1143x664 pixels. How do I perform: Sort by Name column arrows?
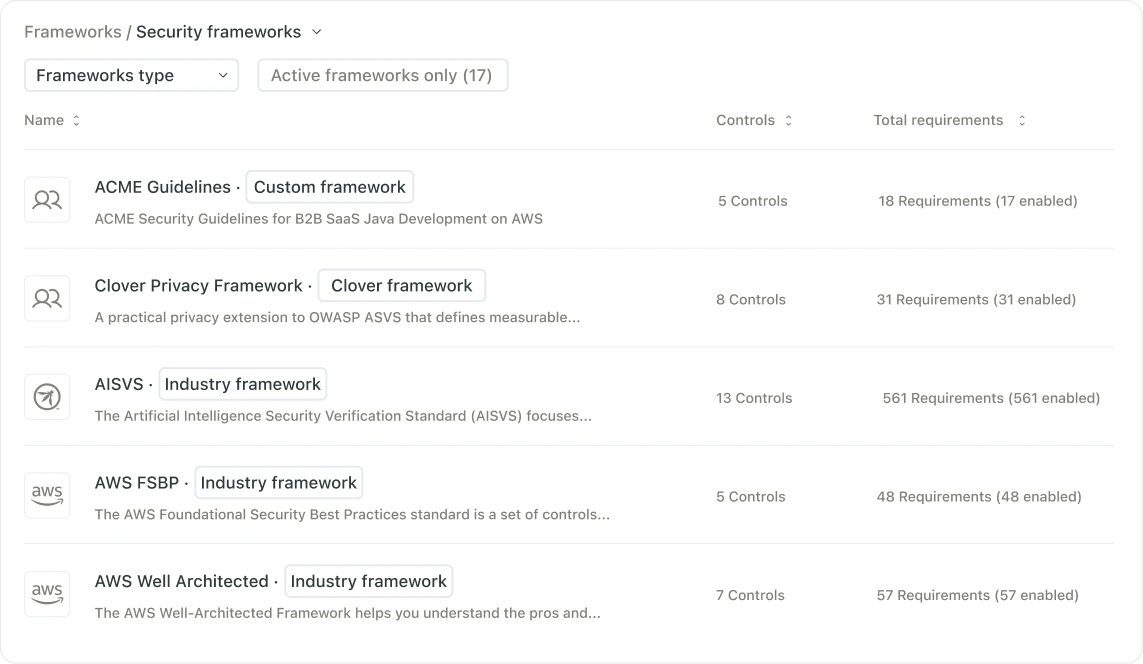(76, 120)
